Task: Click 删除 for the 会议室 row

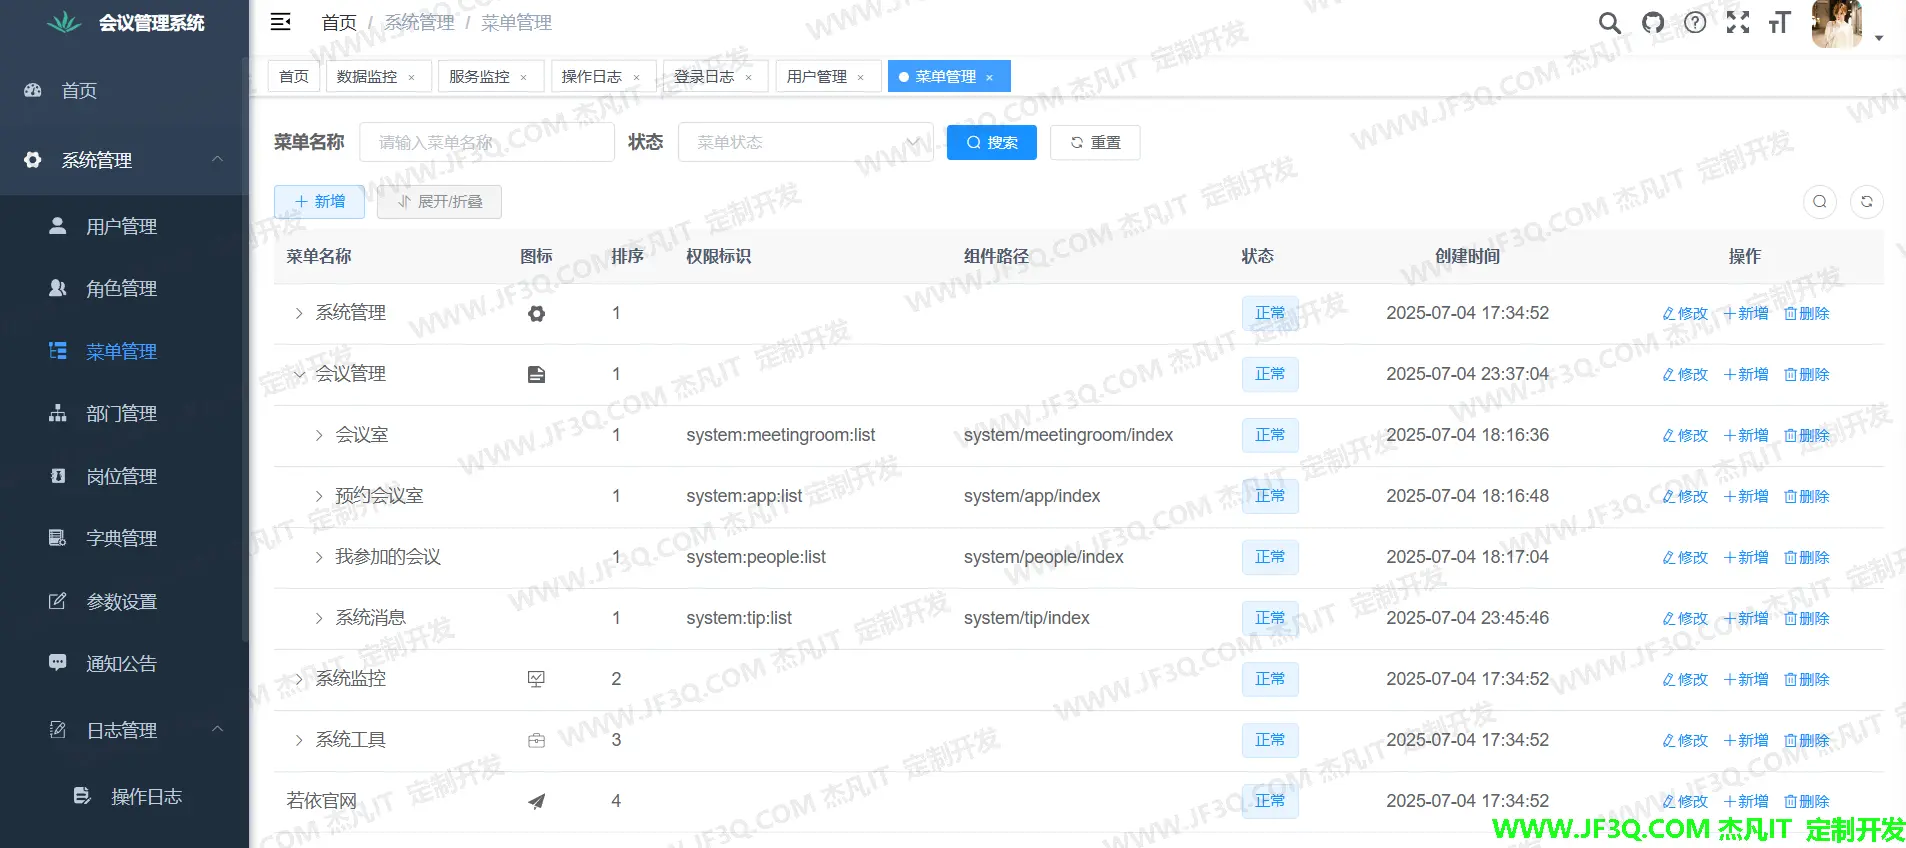Action: pyautogui.click(x=1806, y=436)
